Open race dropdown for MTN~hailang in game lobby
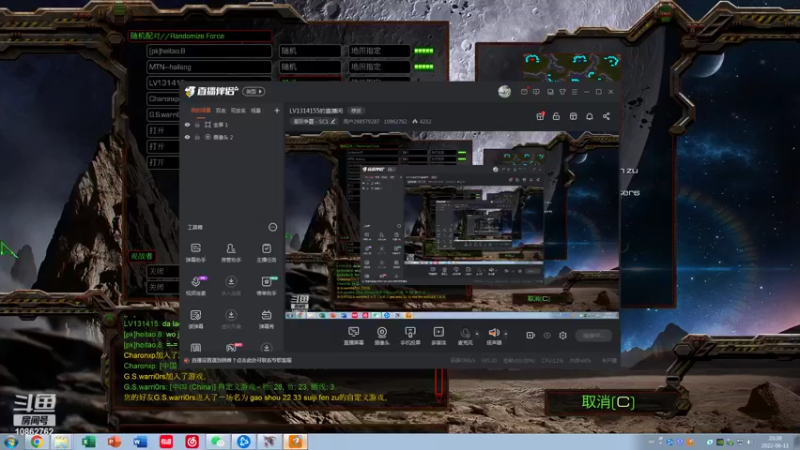Screen dimensions: 800x450 pos(310,67)
